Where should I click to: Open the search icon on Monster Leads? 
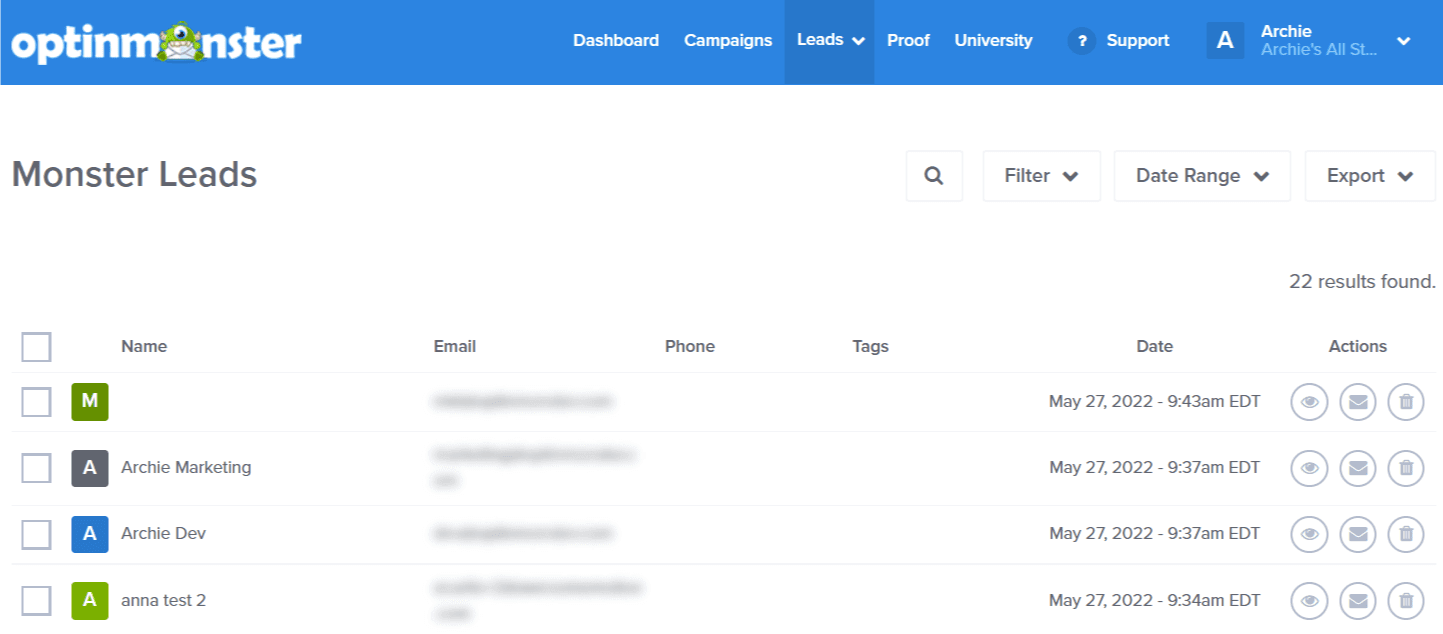[933, 175]
